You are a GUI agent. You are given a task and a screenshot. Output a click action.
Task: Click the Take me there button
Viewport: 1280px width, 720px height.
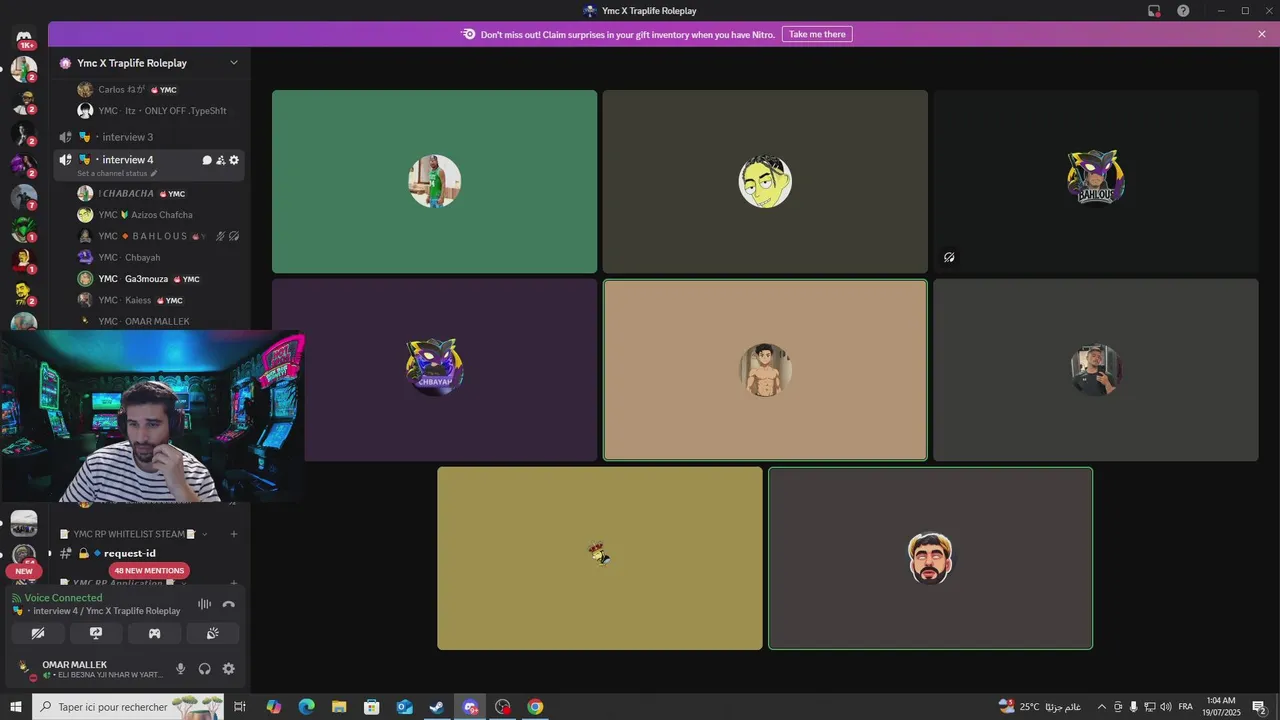[817, 34]
